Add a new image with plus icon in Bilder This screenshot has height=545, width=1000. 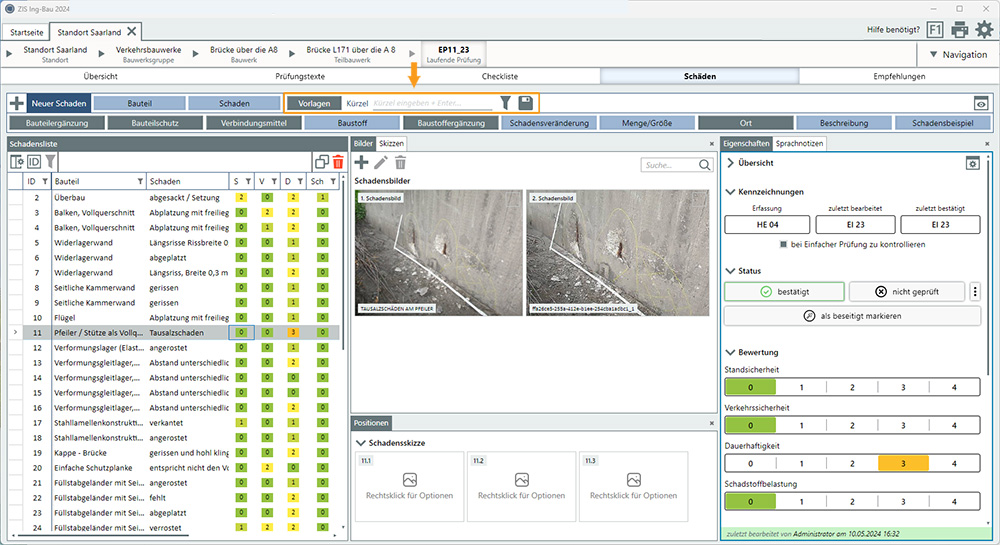coord(361,162)
